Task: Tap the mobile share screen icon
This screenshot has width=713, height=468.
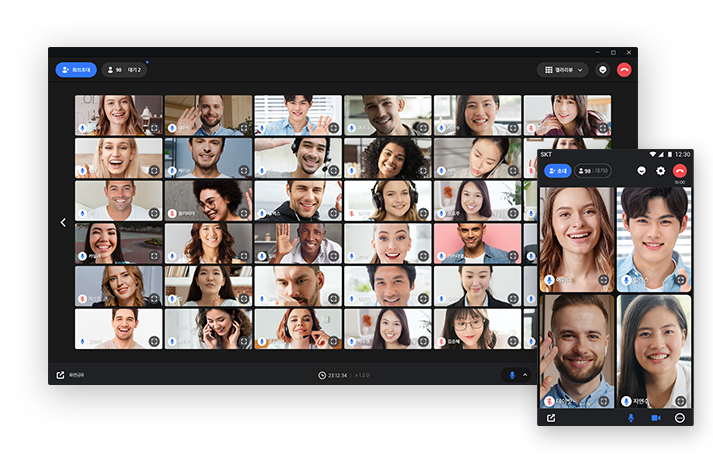Action: point(551,417)
